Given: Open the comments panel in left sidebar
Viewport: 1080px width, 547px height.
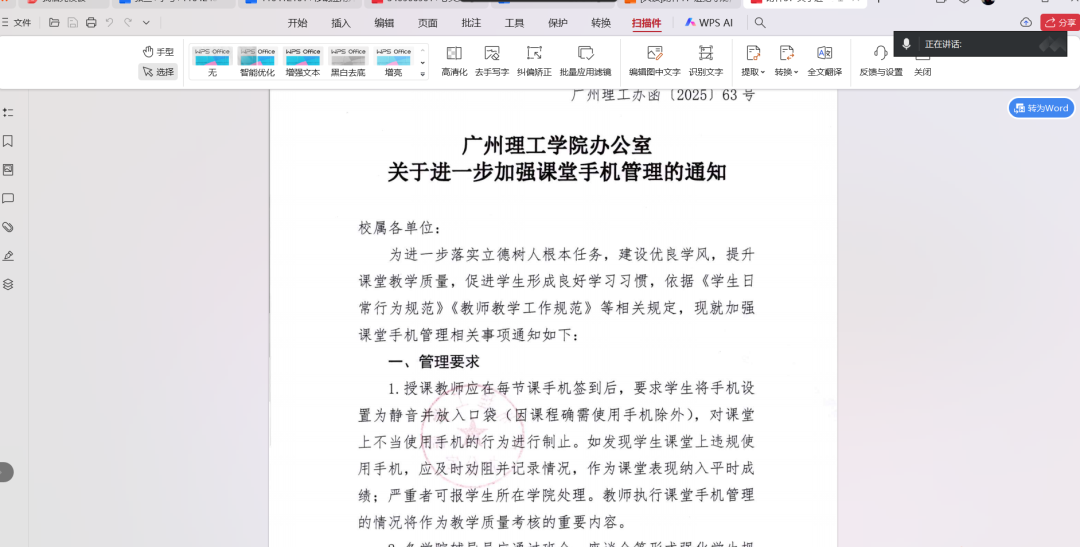Looking at the screenshot, I should pos(8,198).
